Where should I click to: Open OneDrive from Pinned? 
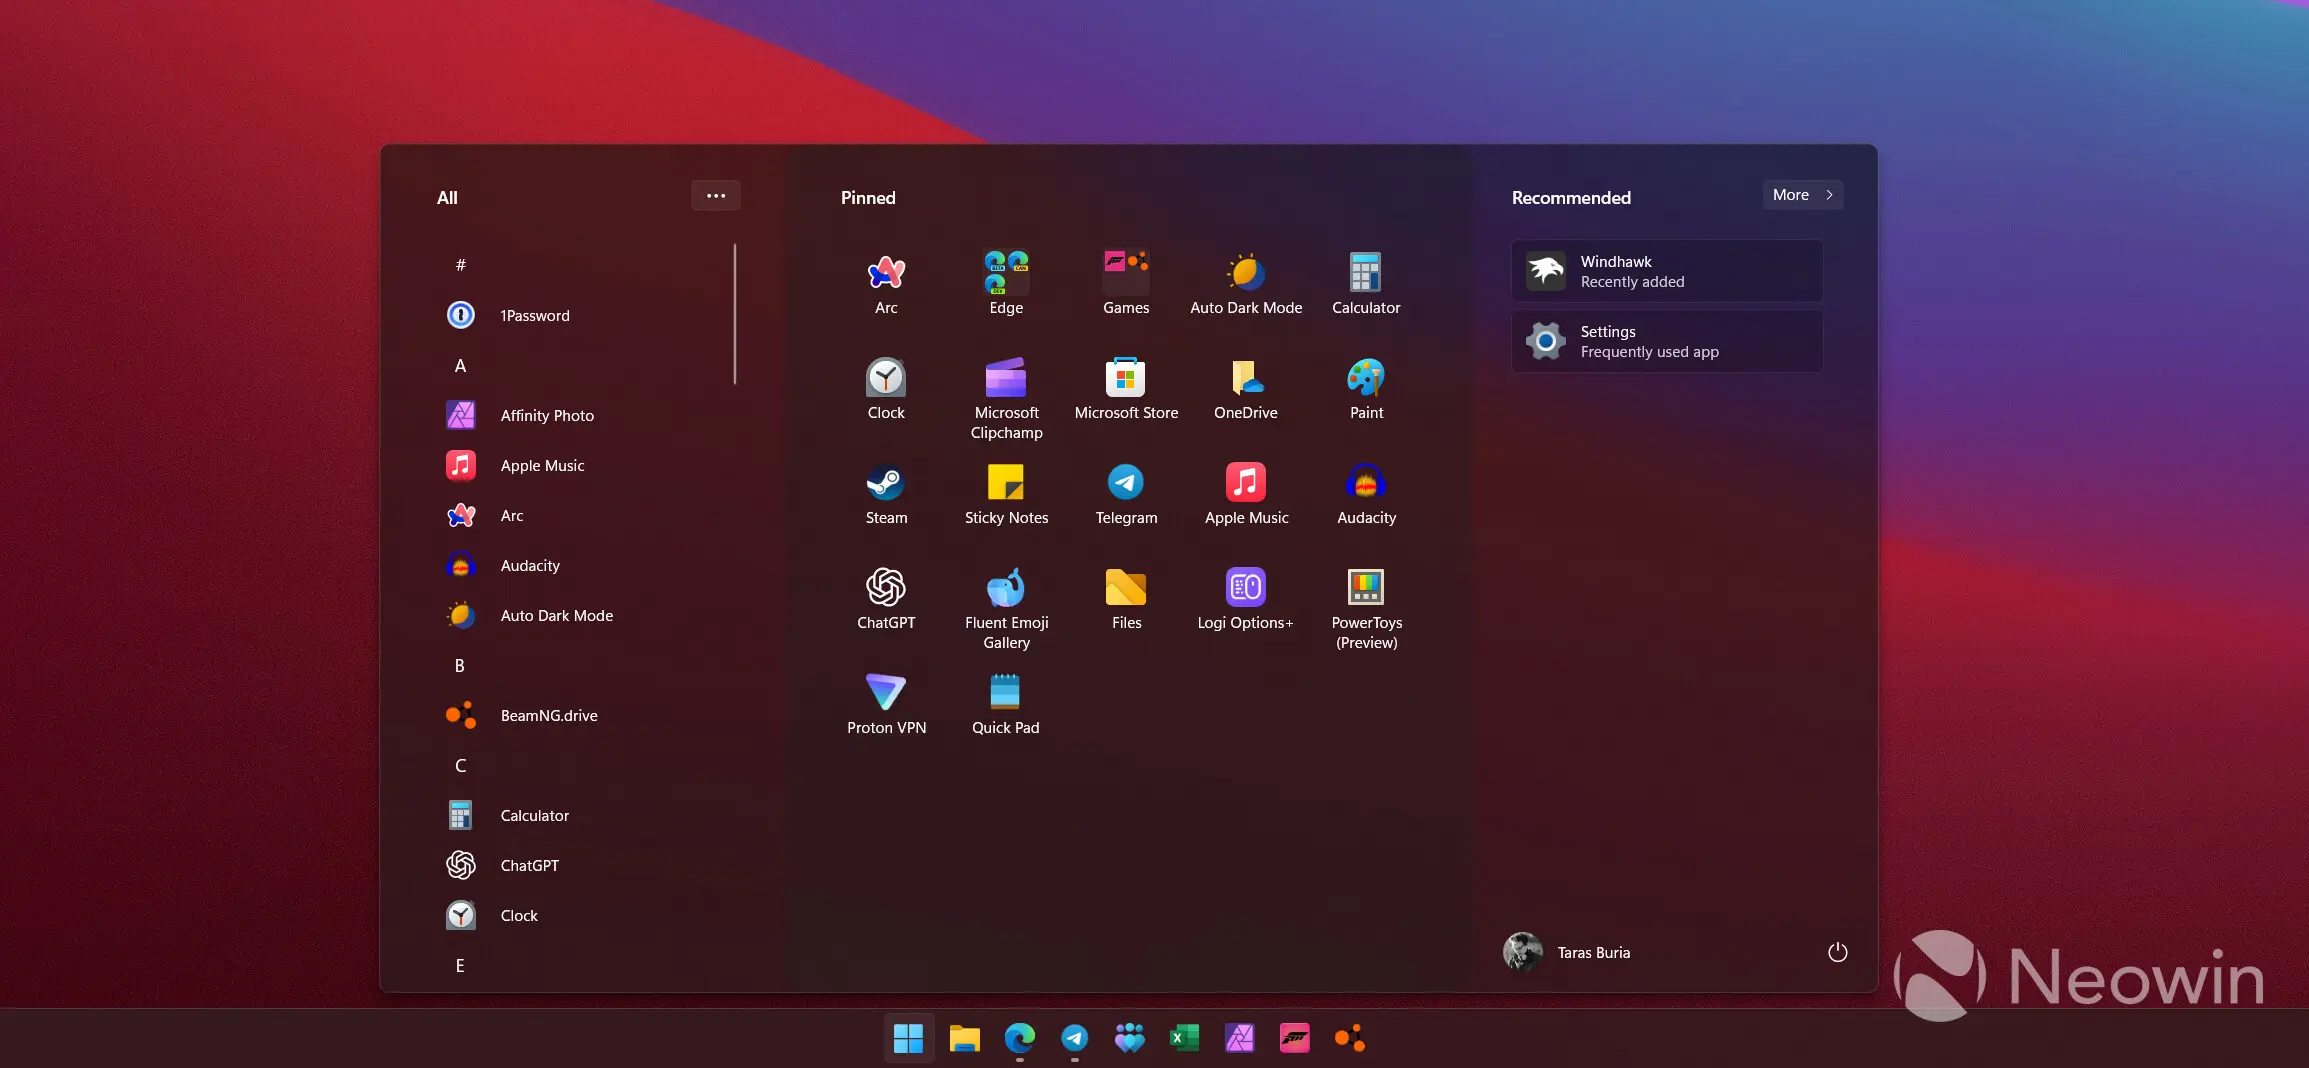click(x=1246, y=389)
